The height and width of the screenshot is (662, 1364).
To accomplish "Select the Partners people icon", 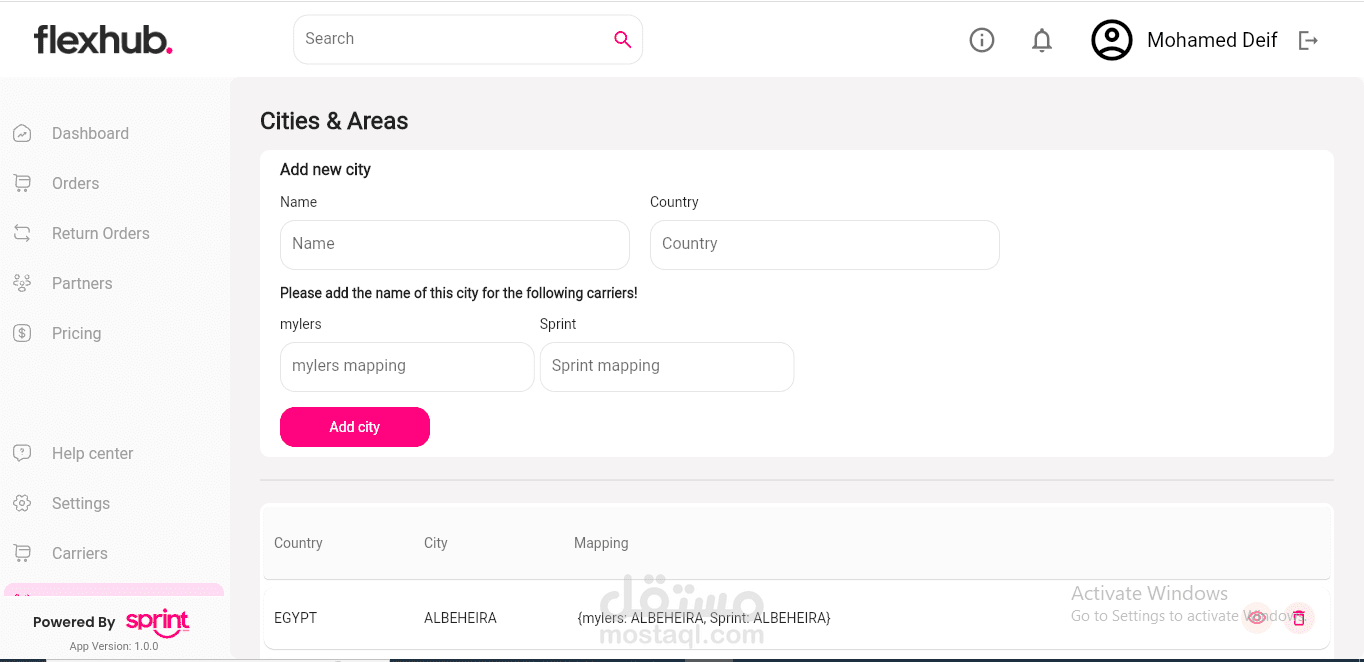I will (22, 283).
